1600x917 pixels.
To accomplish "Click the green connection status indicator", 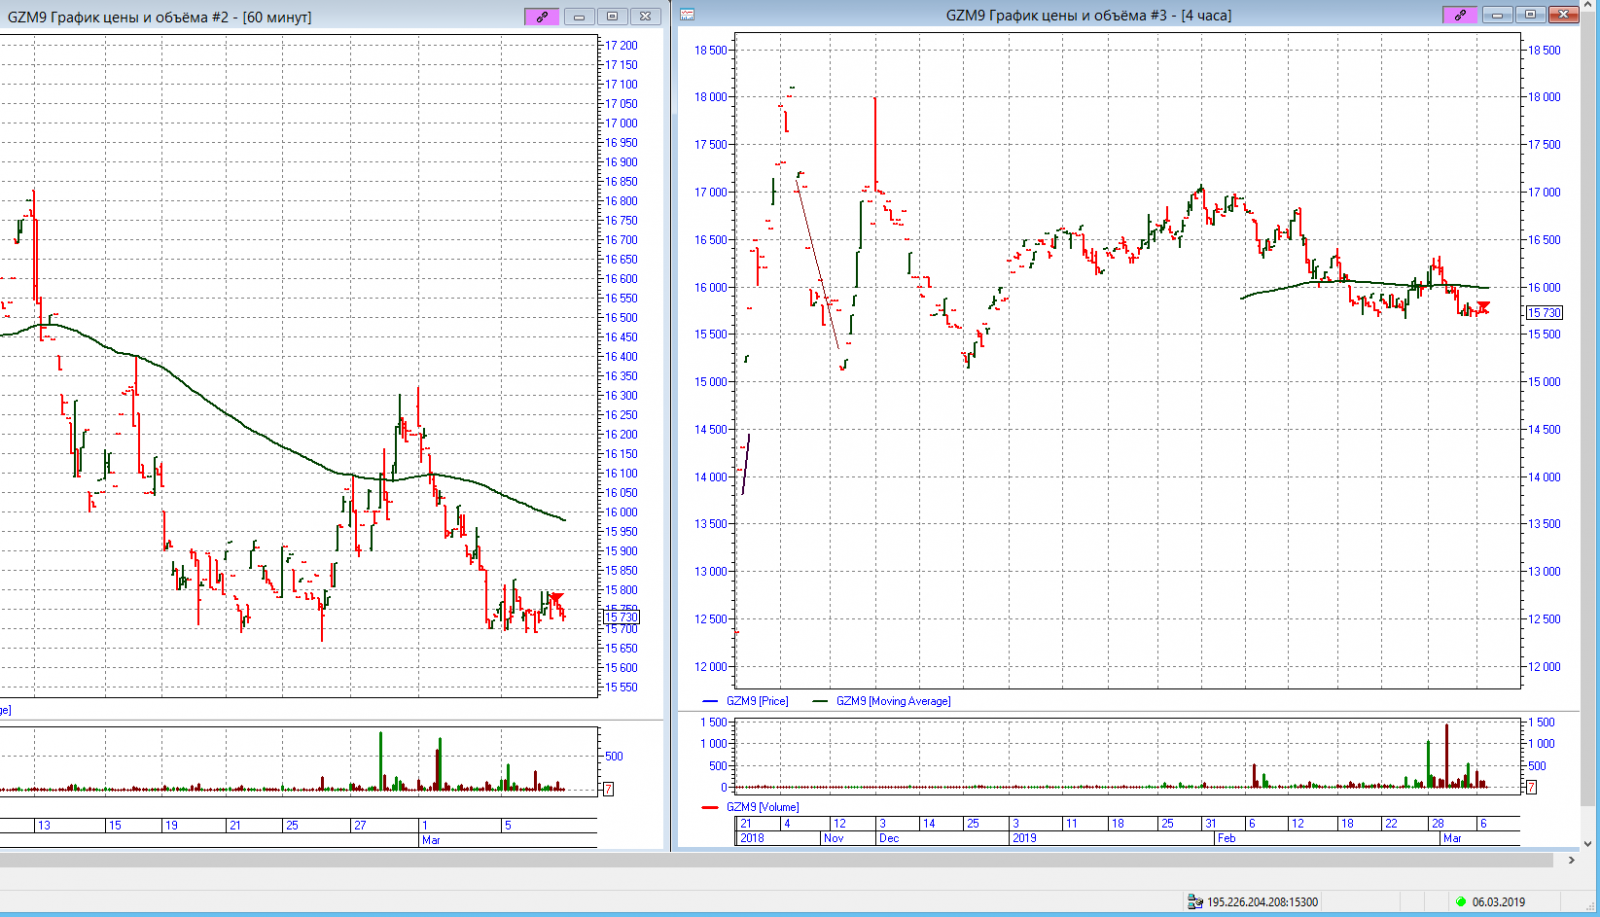I will 1461,902.
